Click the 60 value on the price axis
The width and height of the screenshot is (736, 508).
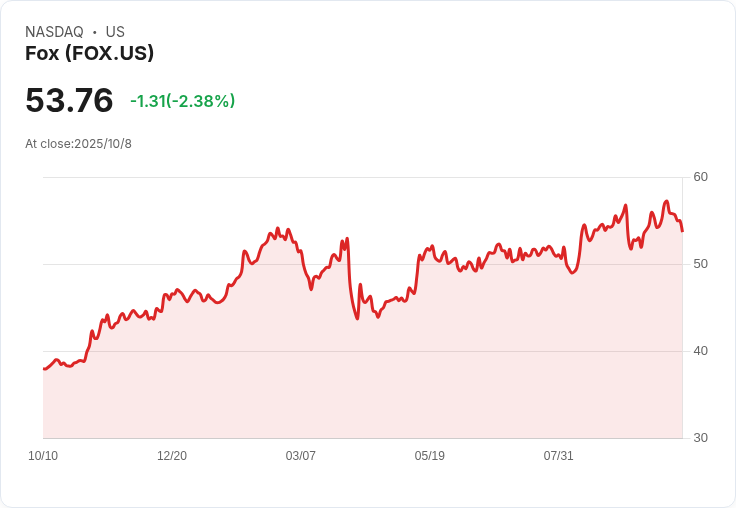pos(700,177)
